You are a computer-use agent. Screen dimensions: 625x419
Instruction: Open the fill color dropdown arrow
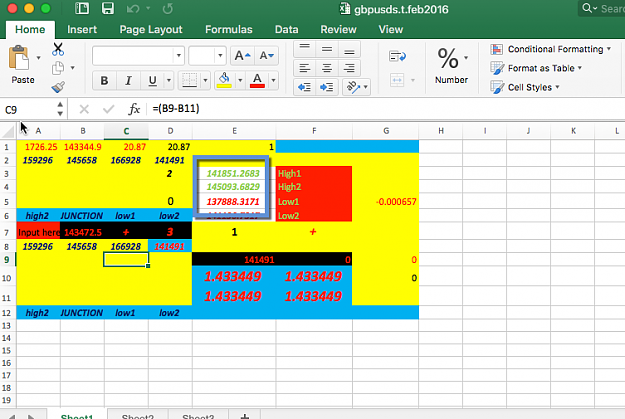[x=240, y=81]
